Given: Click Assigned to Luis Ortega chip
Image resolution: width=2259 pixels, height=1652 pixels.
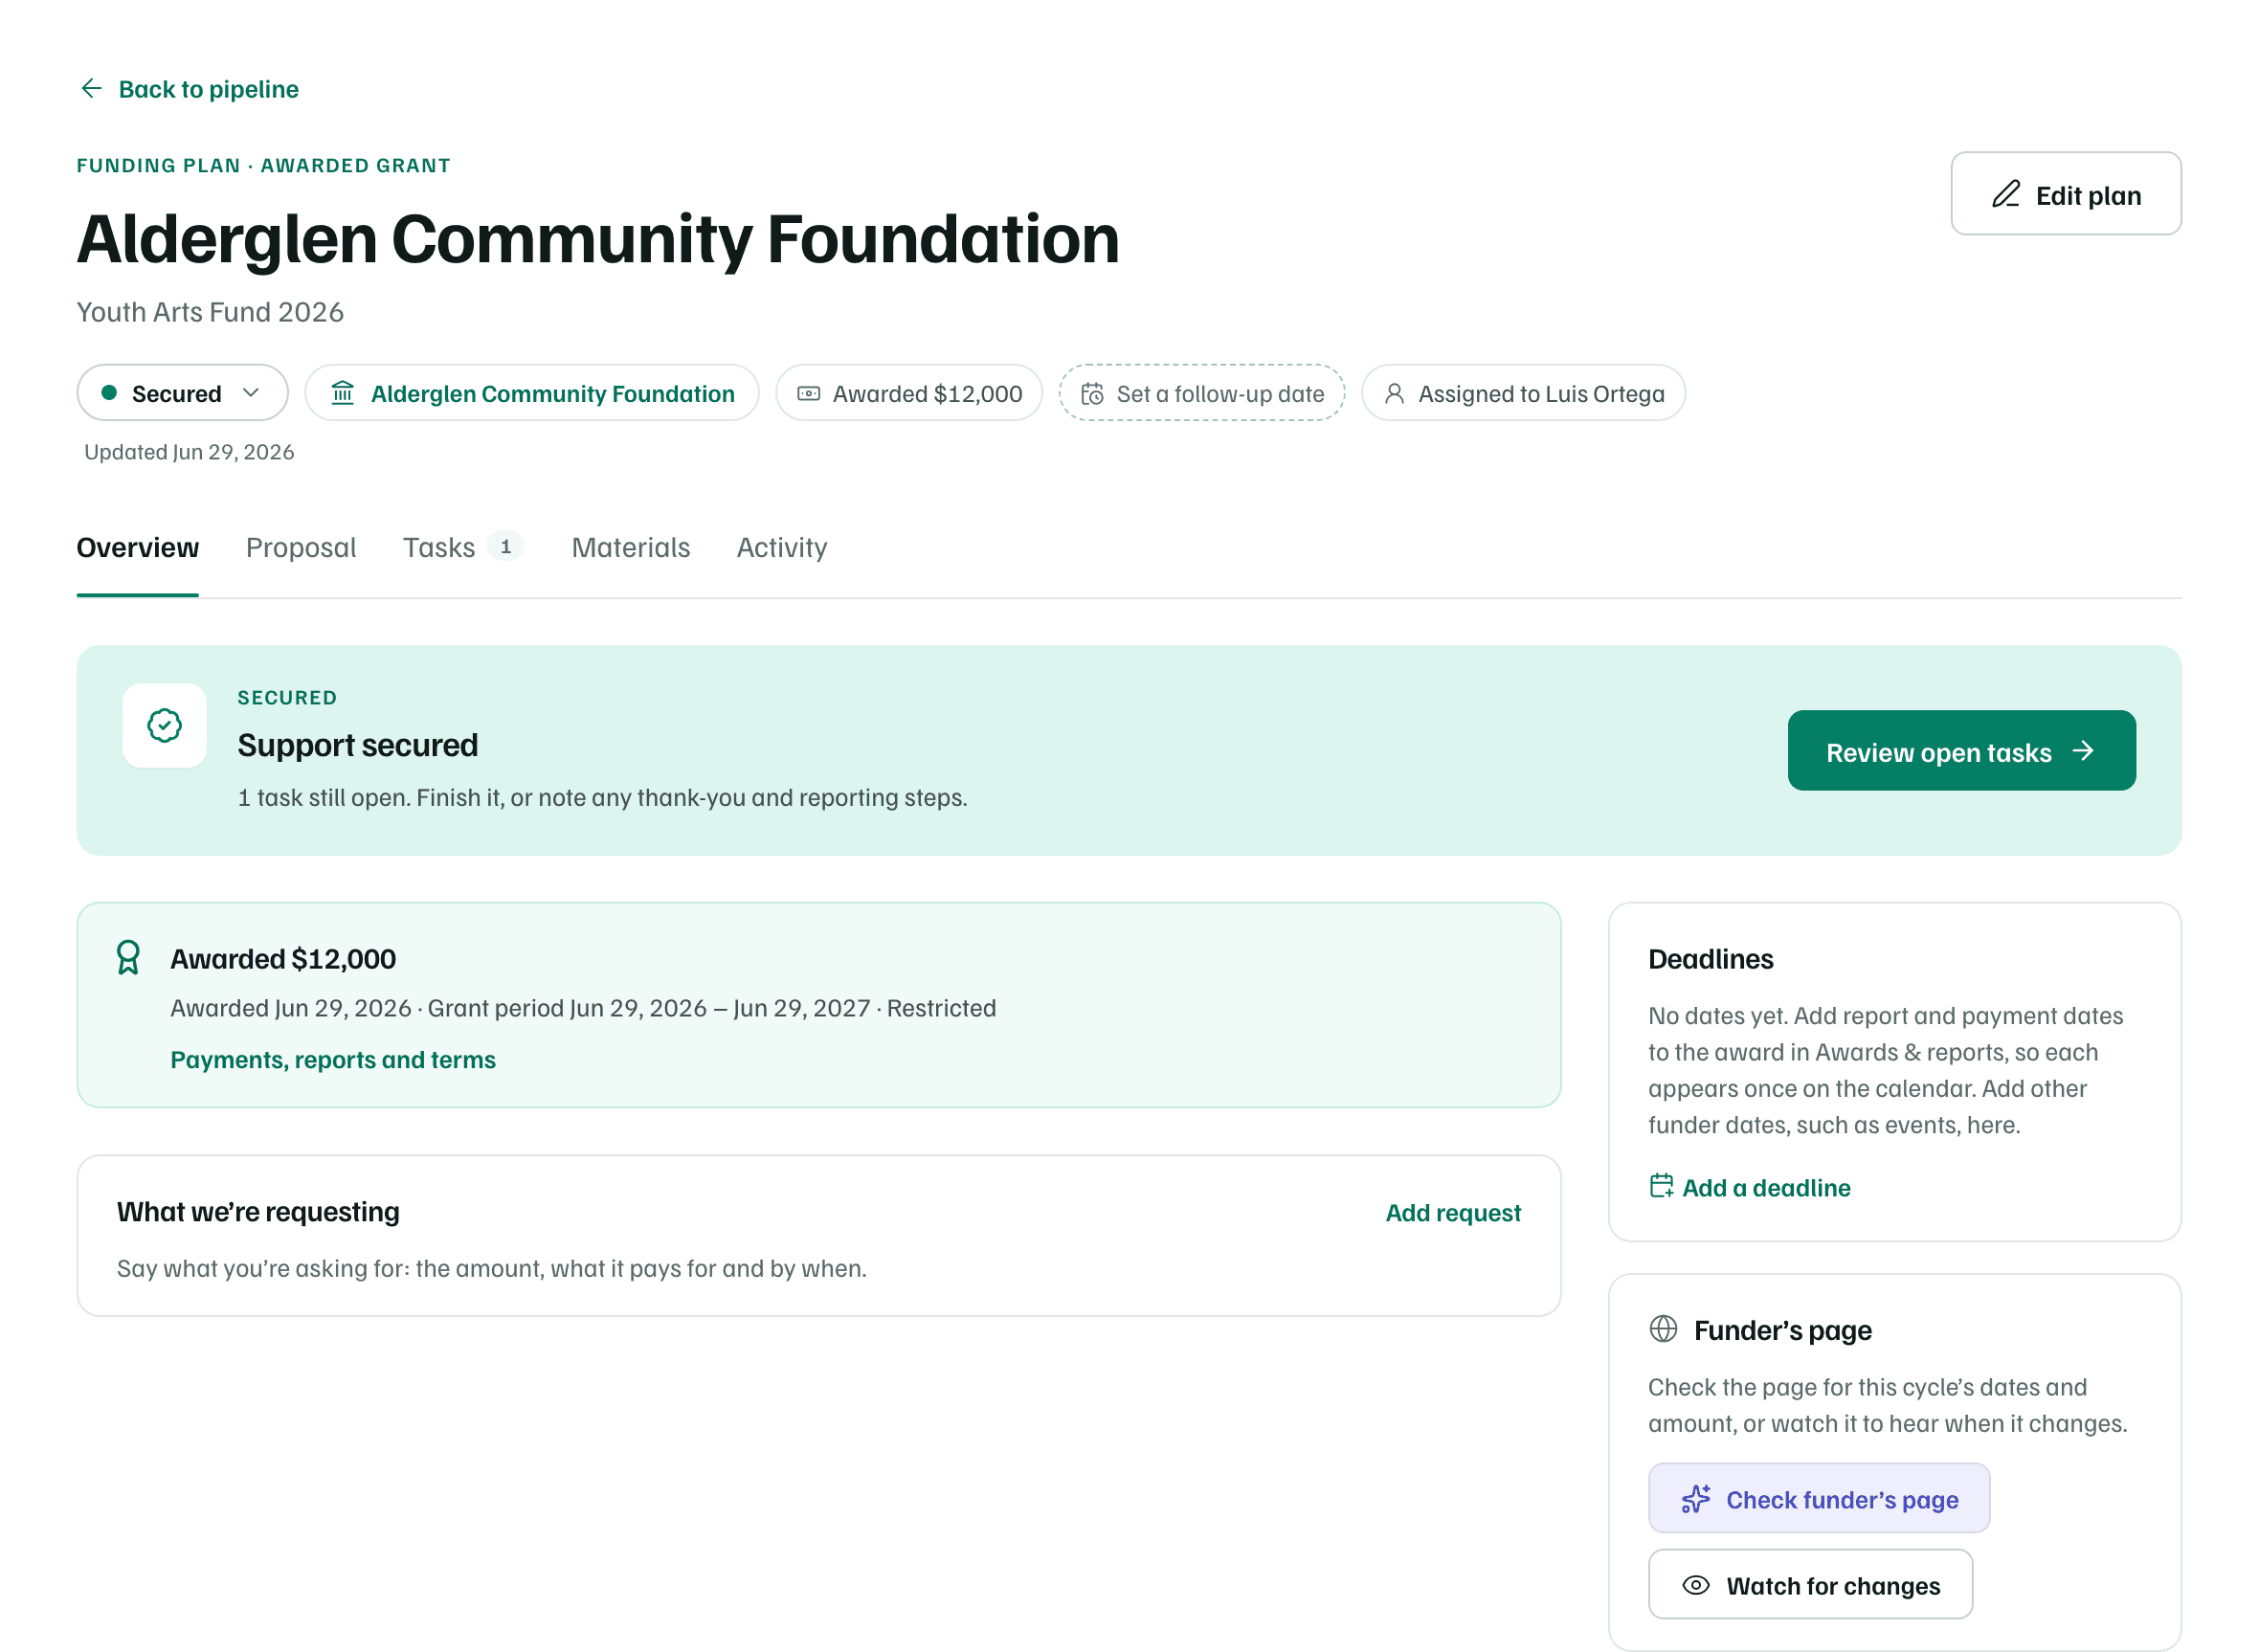Looking at the screenshot, I should 1523,393.
